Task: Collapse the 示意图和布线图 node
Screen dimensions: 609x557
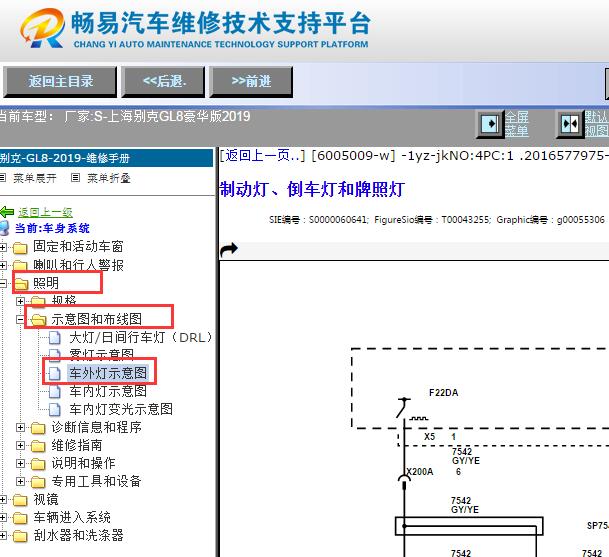Action: pyautogui.click(x=21, y=319)
